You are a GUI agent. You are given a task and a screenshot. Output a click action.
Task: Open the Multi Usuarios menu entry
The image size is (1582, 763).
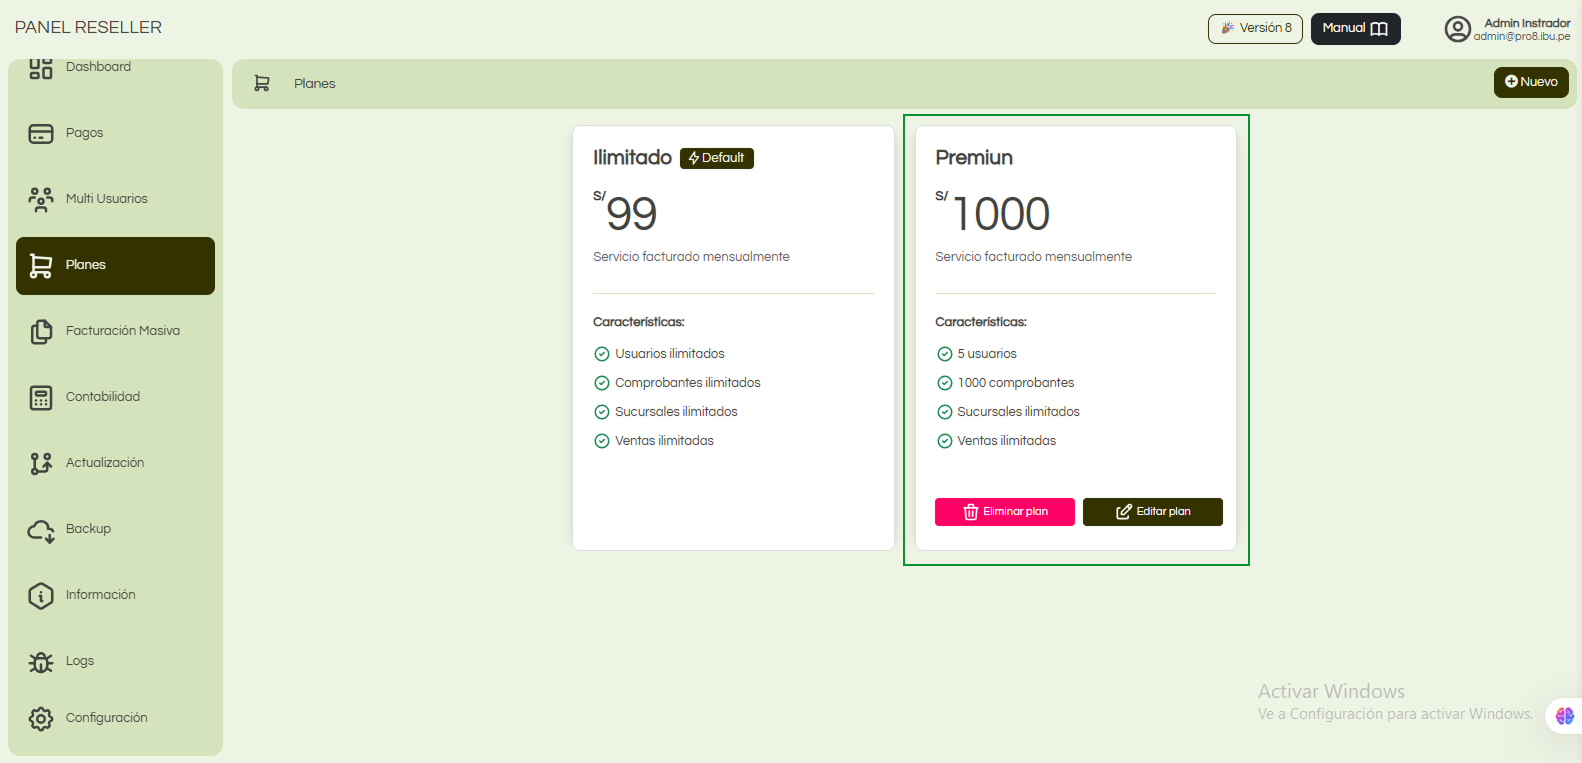(107, 199)
